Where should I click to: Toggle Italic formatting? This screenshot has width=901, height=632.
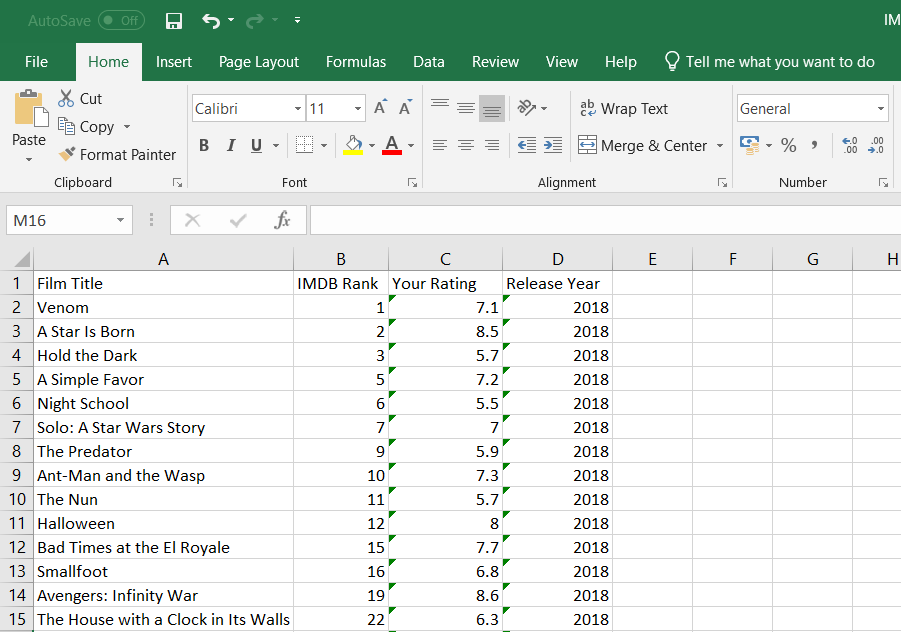click(231, 145)
